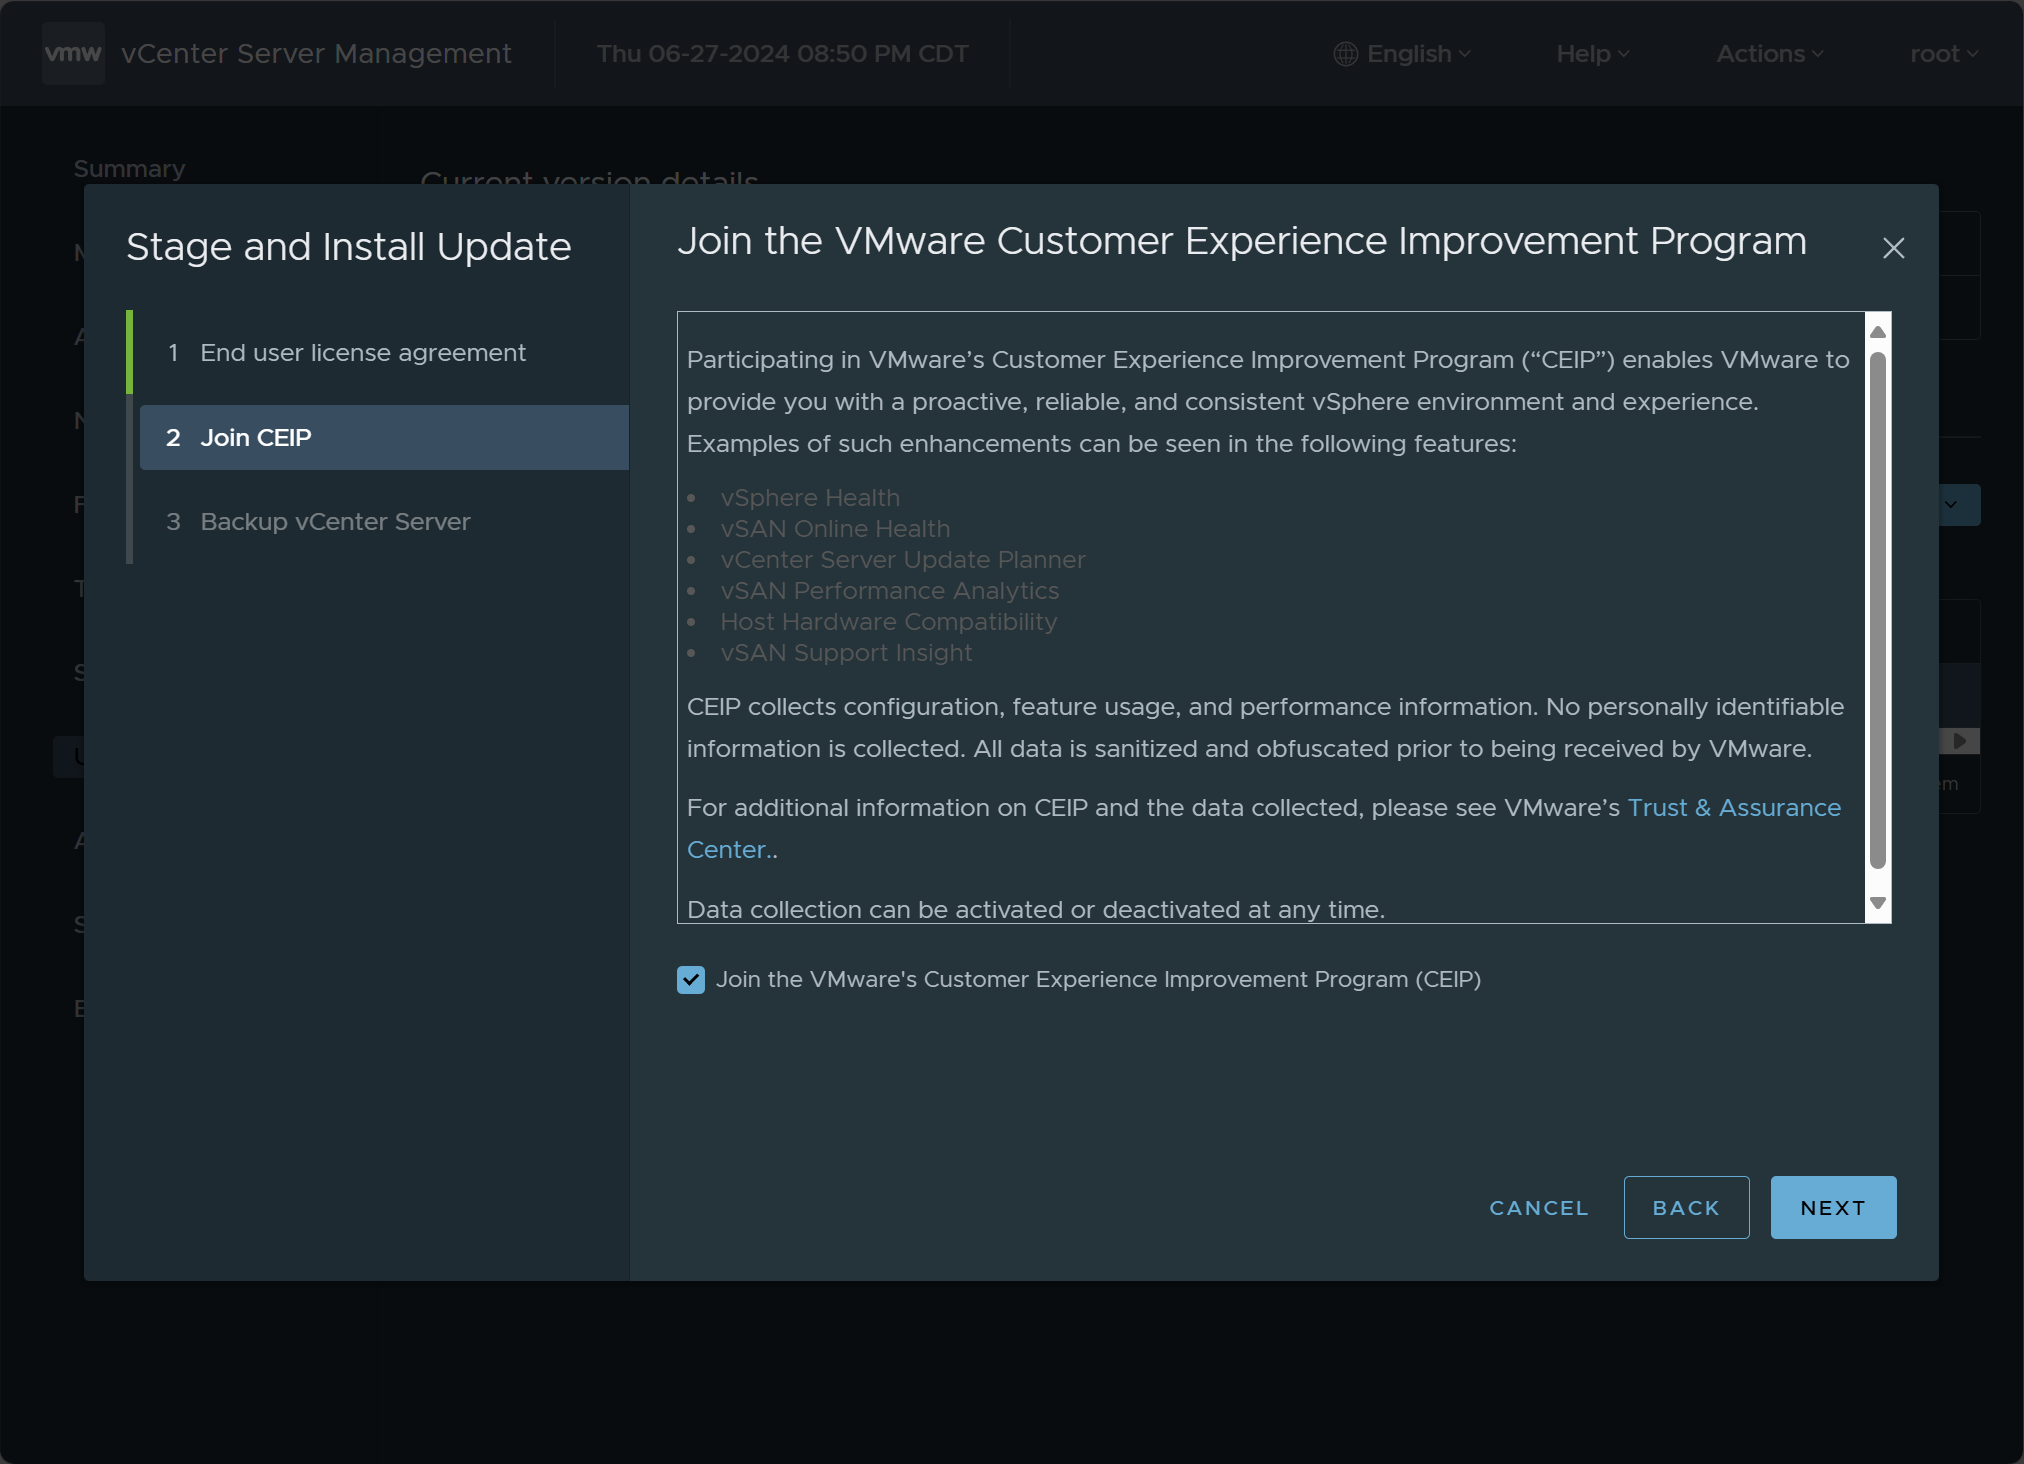
Task: Click the BACK button
Action: point(1686,1208)
